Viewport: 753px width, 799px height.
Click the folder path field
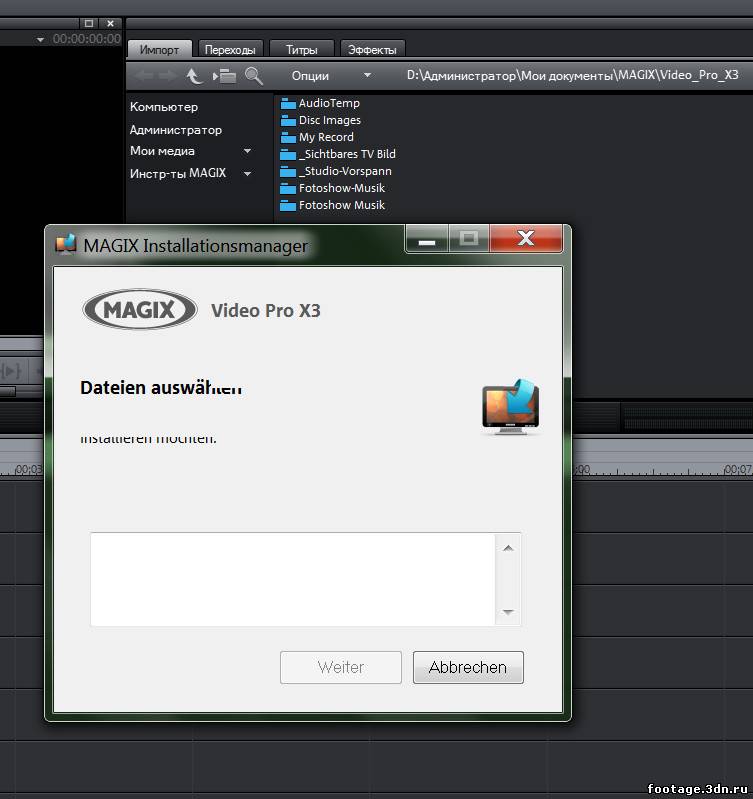coord(572,75)
